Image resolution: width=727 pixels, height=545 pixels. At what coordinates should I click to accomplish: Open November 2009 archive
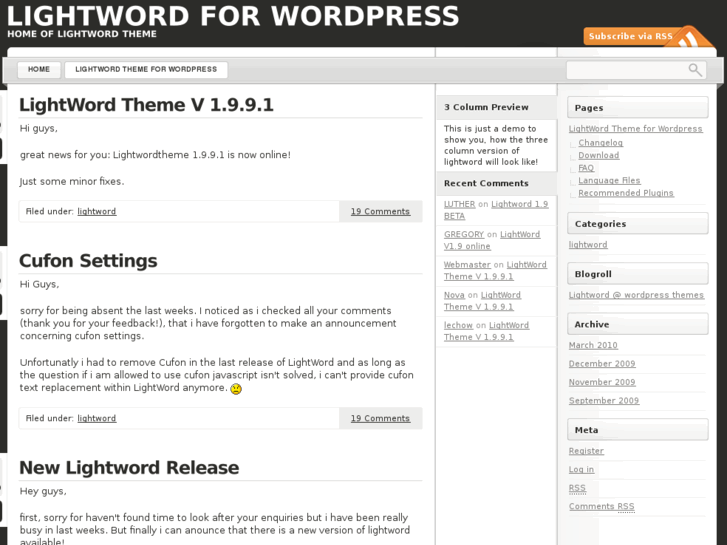[602, 382]
